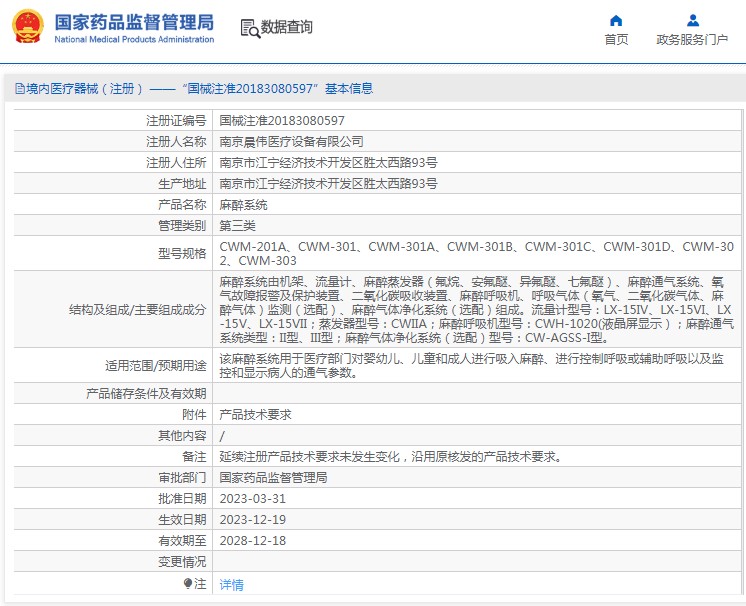The image size is (746, 606).
Task: Select the registration number 国械注准20183080597 cell
Action: (275, 120)
